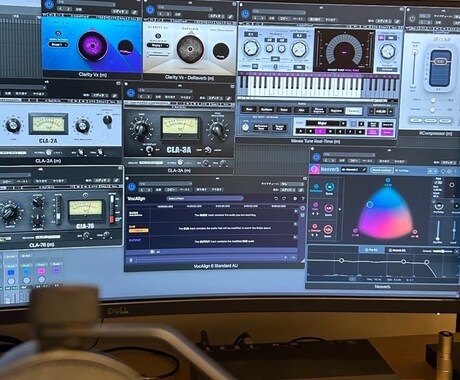Open preset dropdown in CLA-3A window header
The width and height of the screenshot is (460, 380).
click(x=165, y=91)
